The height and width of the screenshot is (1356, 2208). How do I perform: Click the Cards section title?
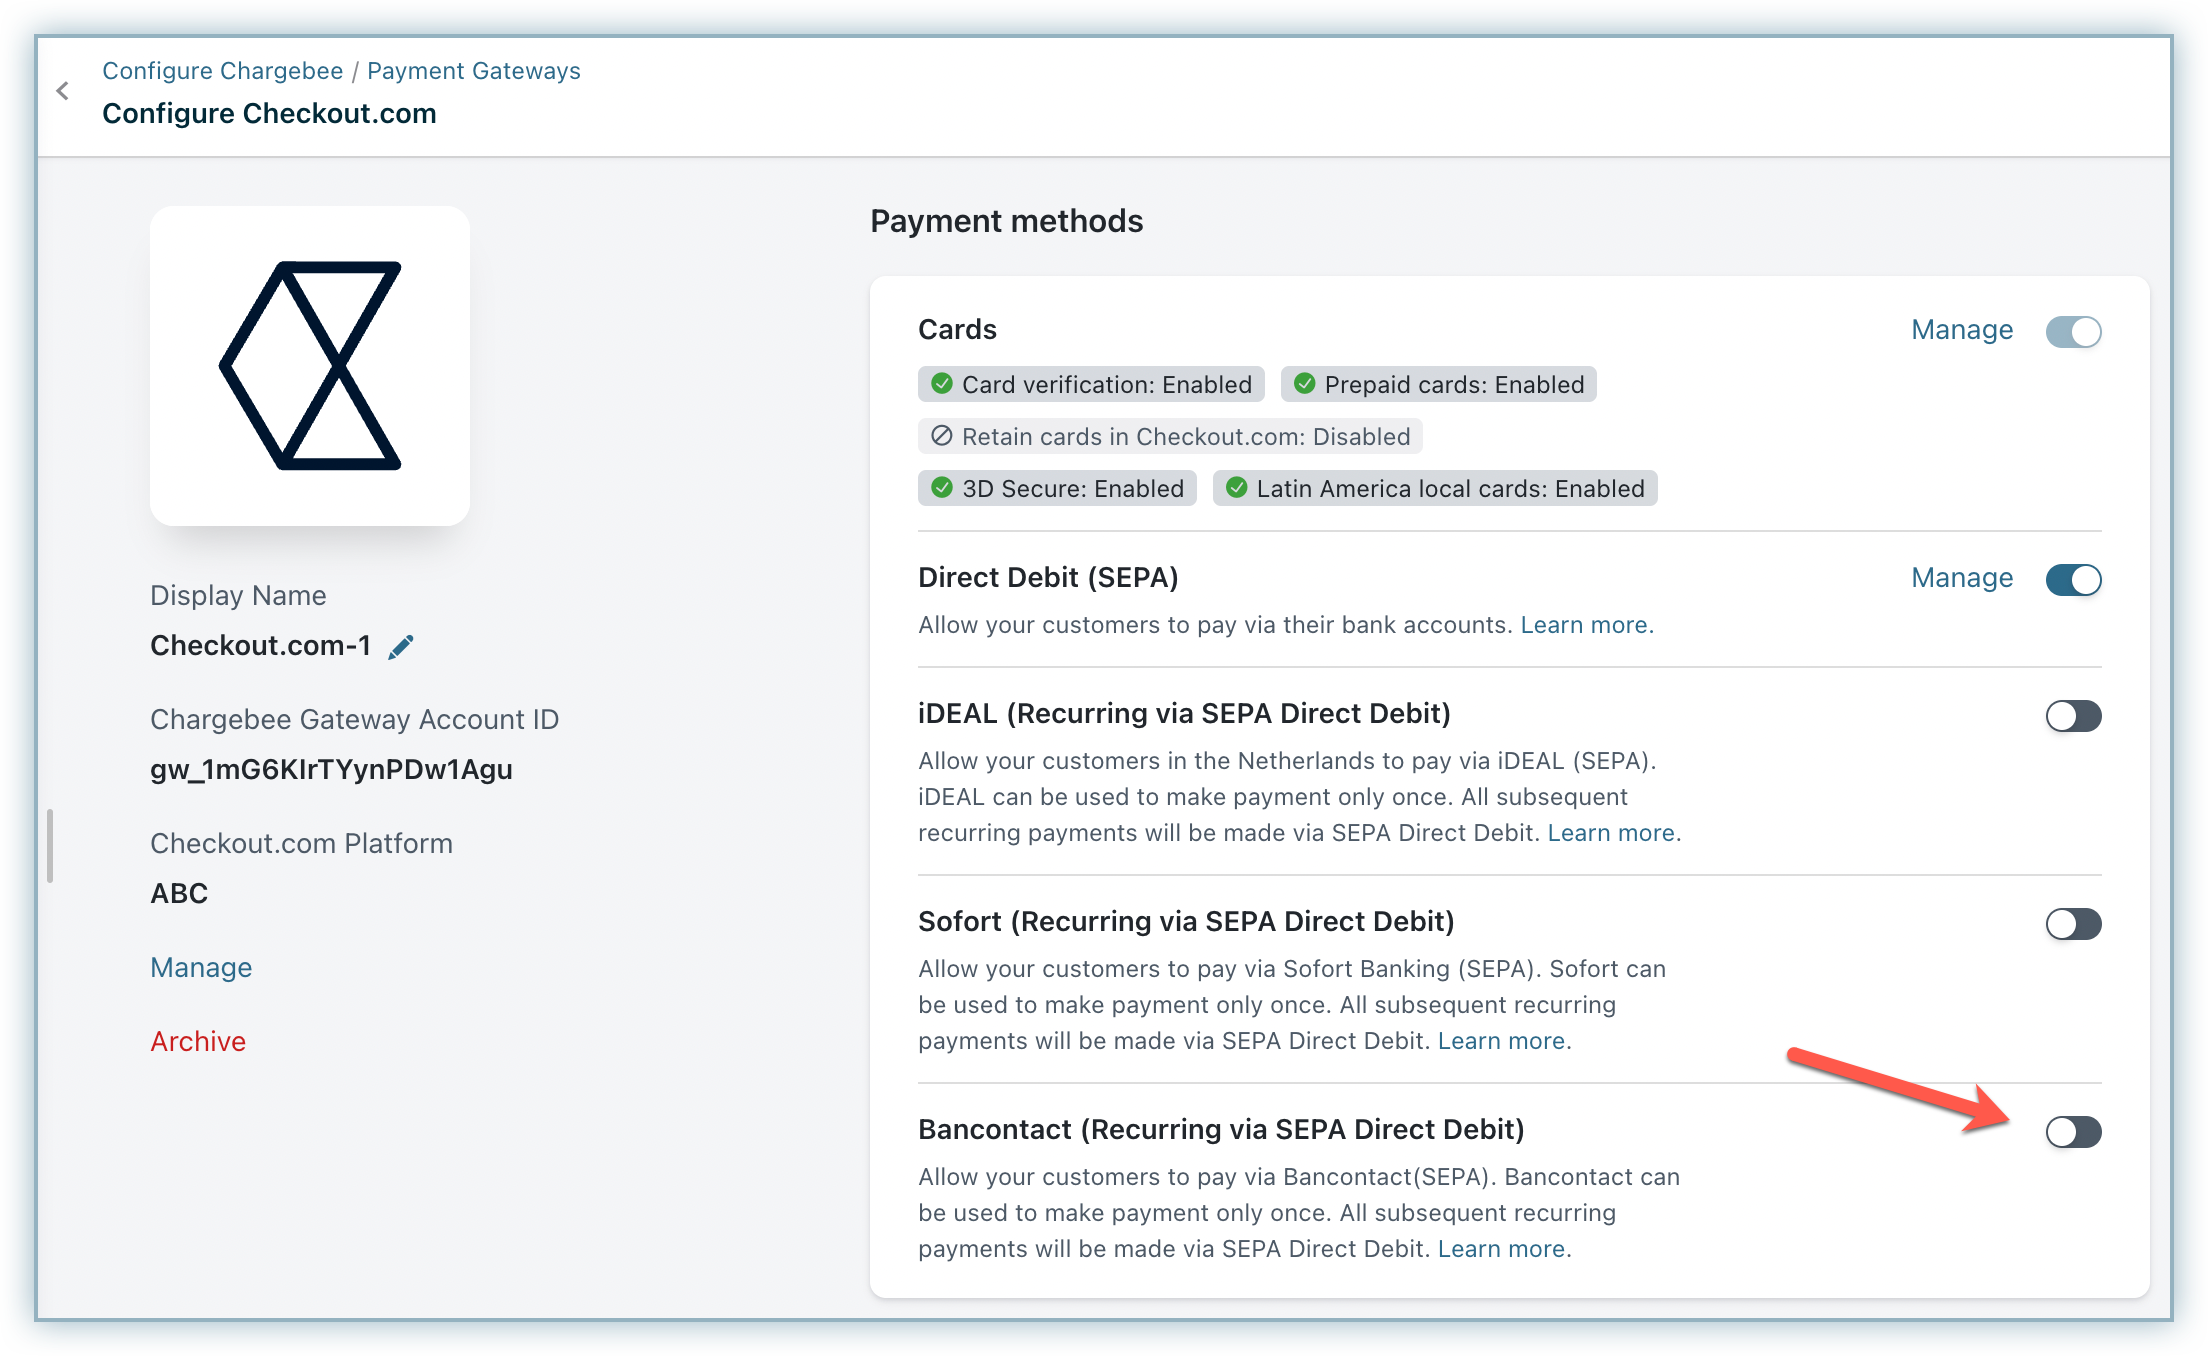coord(957,330)
